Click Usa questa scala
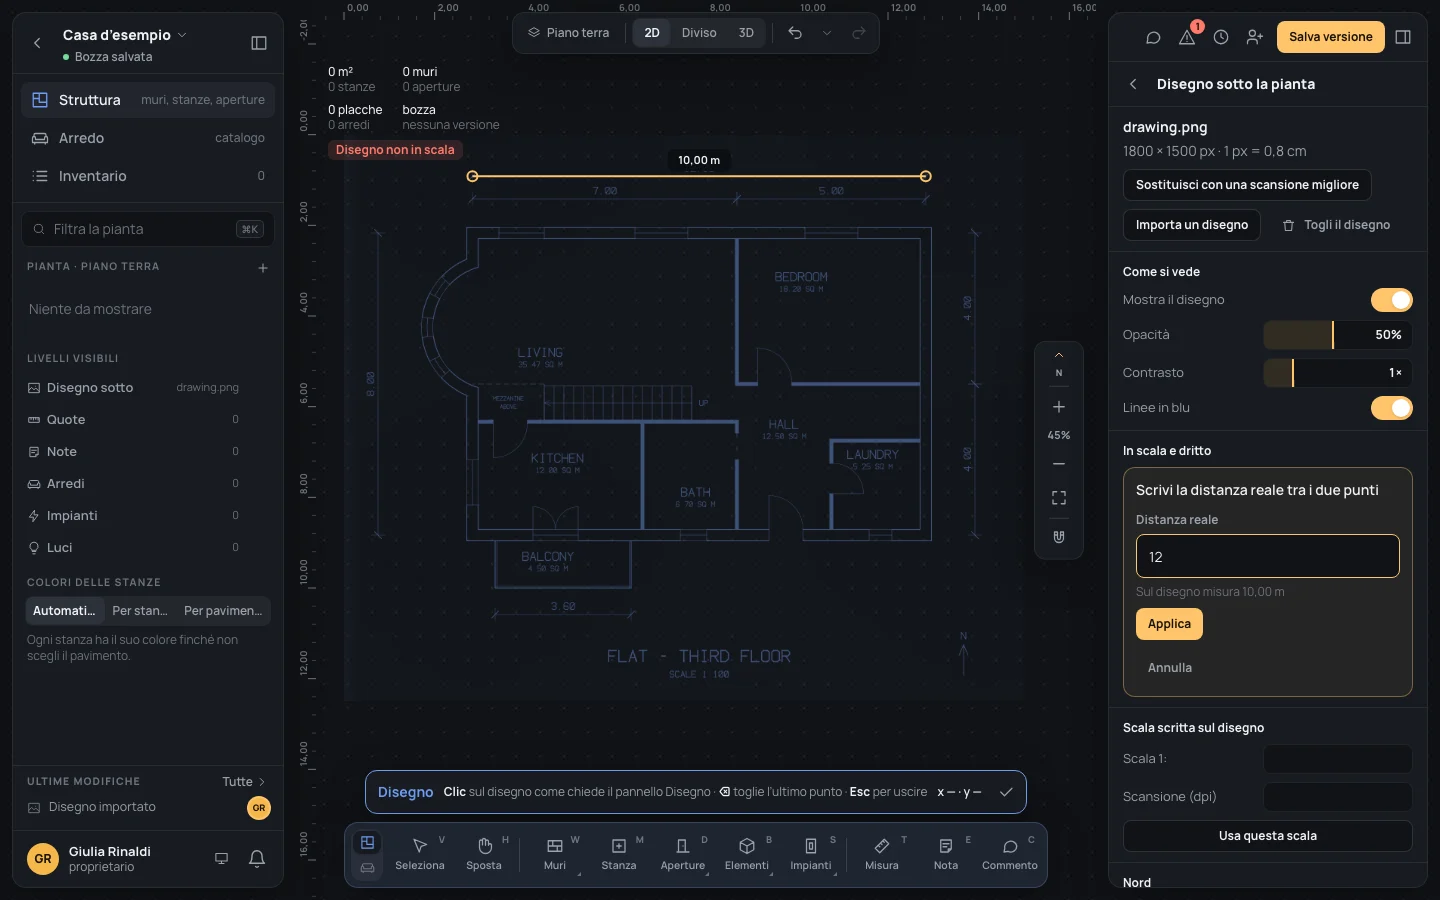Screen dimensions: 1440x900 tap(1268, 836)
